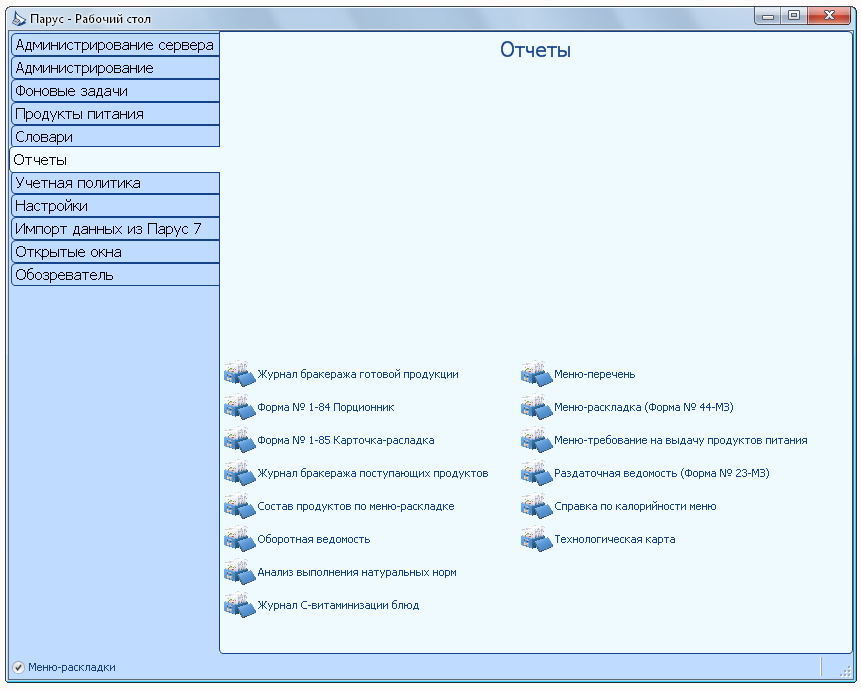Image resolution: width=861 pixels, height=690 pixels.
Task: Open the Обозреватель sidebar section
Action: (115, 275)
